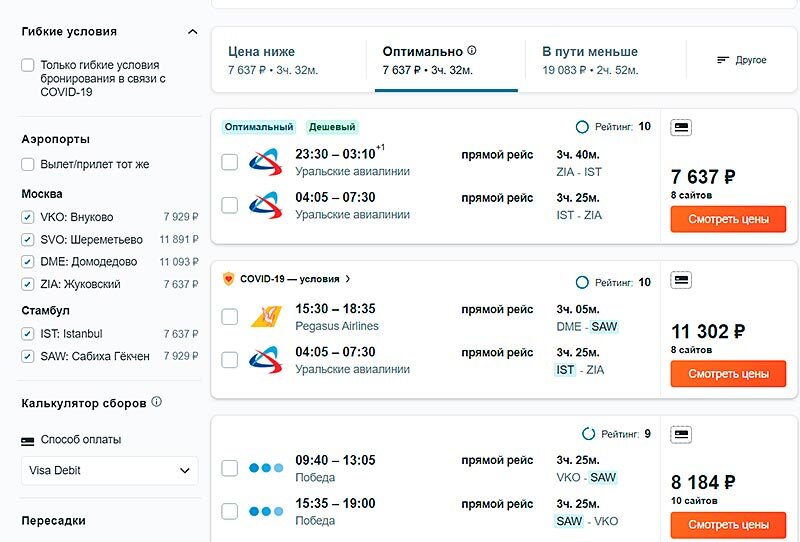The height and width of the screenshot is (542, 800).
Task: Open the Другое sorting options
Action: coord(742,60)
